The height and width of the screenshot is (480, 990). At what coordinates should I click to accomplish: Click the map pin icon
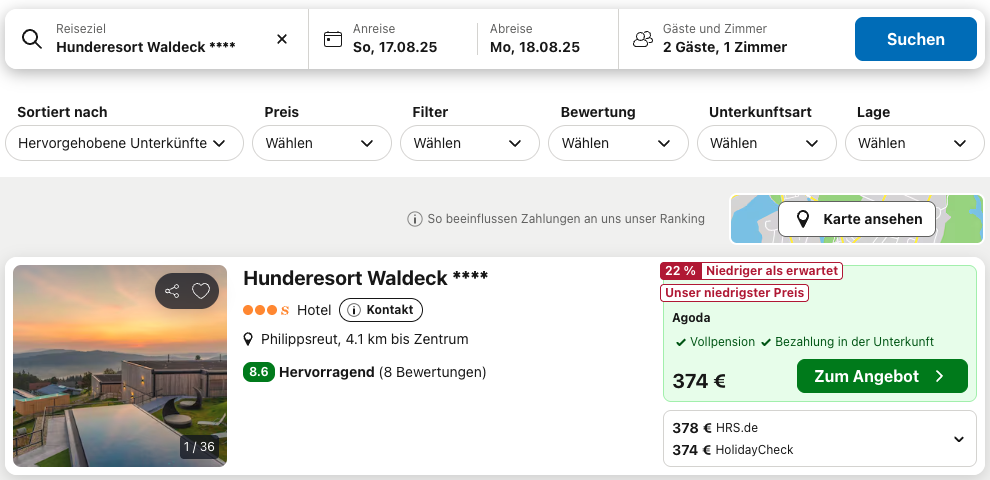point(802,219)
